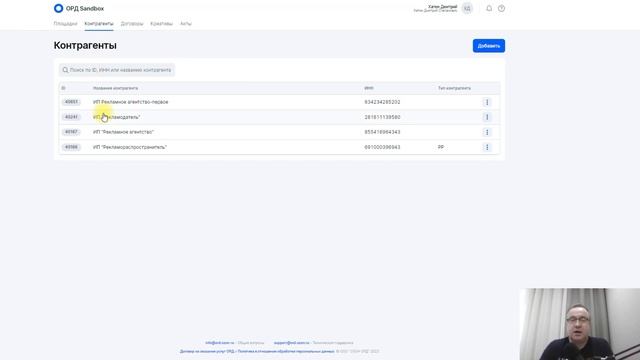The image size is (640, 360).
Task: Click the user name in the header
Action: tap(442, 7)
